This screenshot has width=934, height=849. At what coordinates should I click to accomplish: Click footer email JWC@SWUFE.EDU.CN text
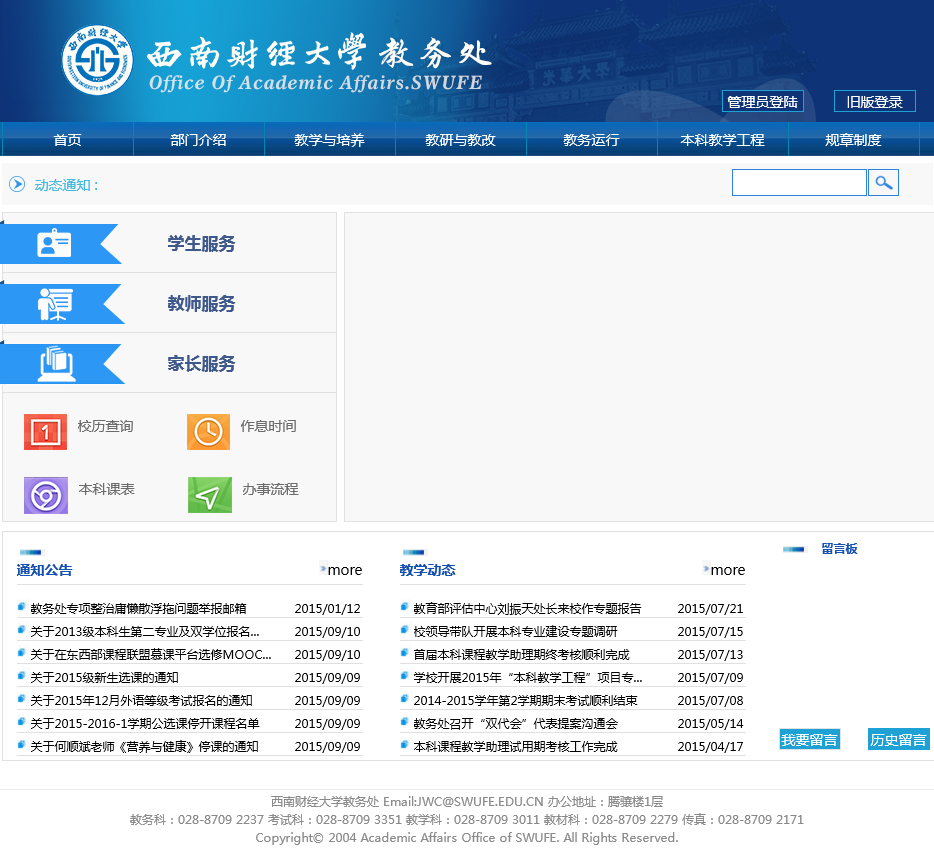(x=480, y=801)
